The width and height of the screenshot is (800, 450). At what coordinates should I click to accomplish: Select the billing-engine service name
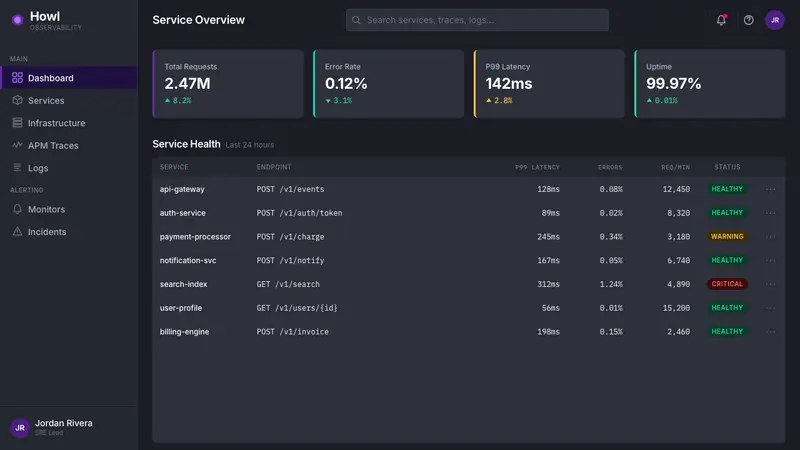[x=184, y=332]
